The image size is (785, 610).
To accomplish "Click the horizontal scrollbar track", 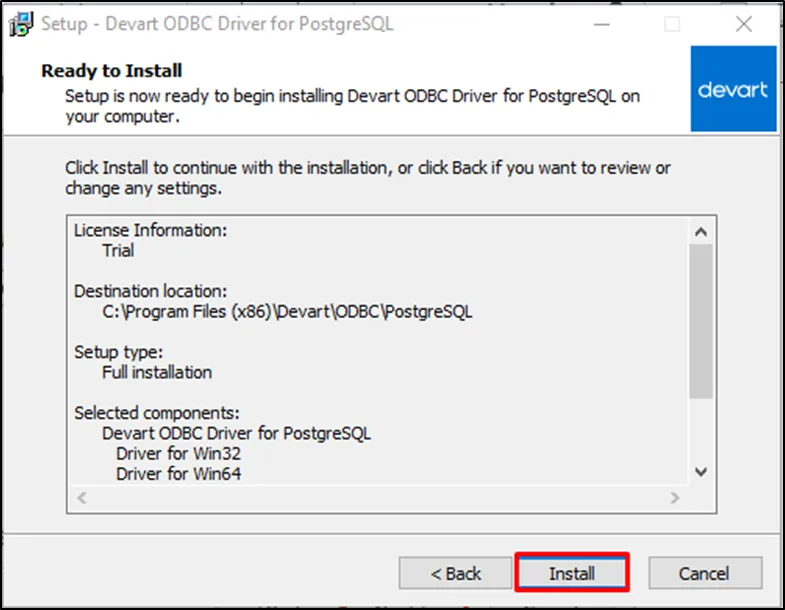I will [378, 497].
